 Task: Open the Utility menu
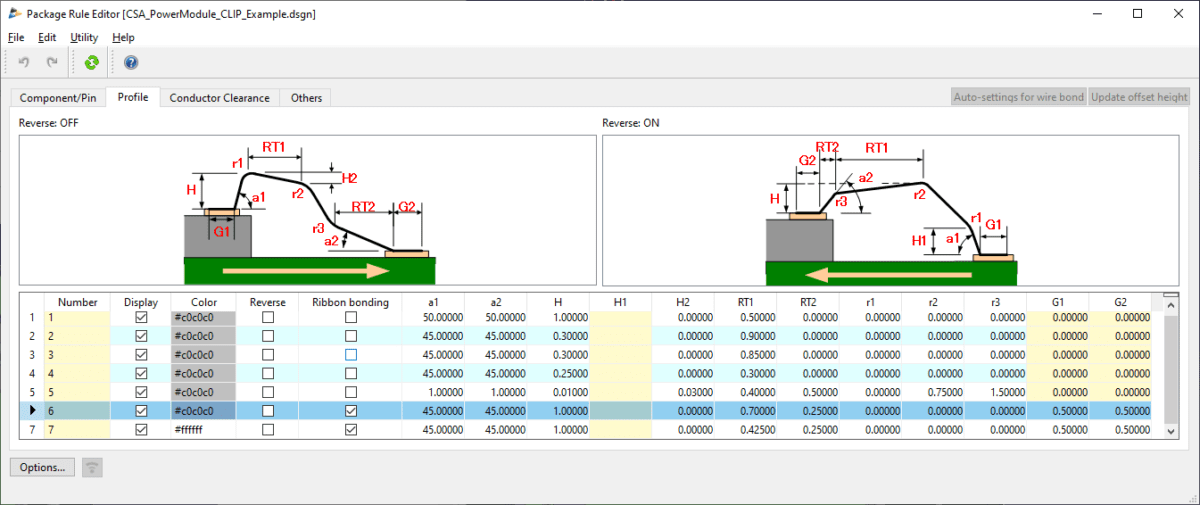coord(84,37)
